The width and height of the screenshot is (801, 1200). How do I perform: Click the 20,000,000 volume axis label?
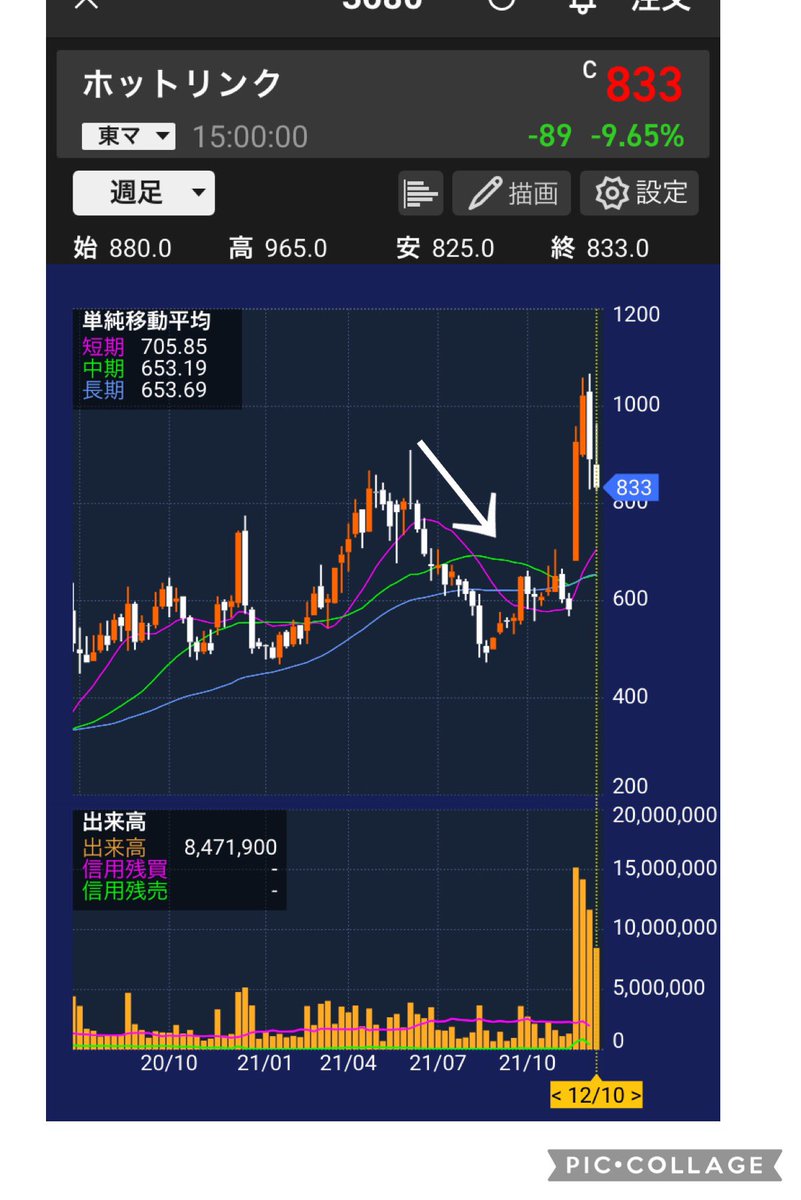point(664,815)
